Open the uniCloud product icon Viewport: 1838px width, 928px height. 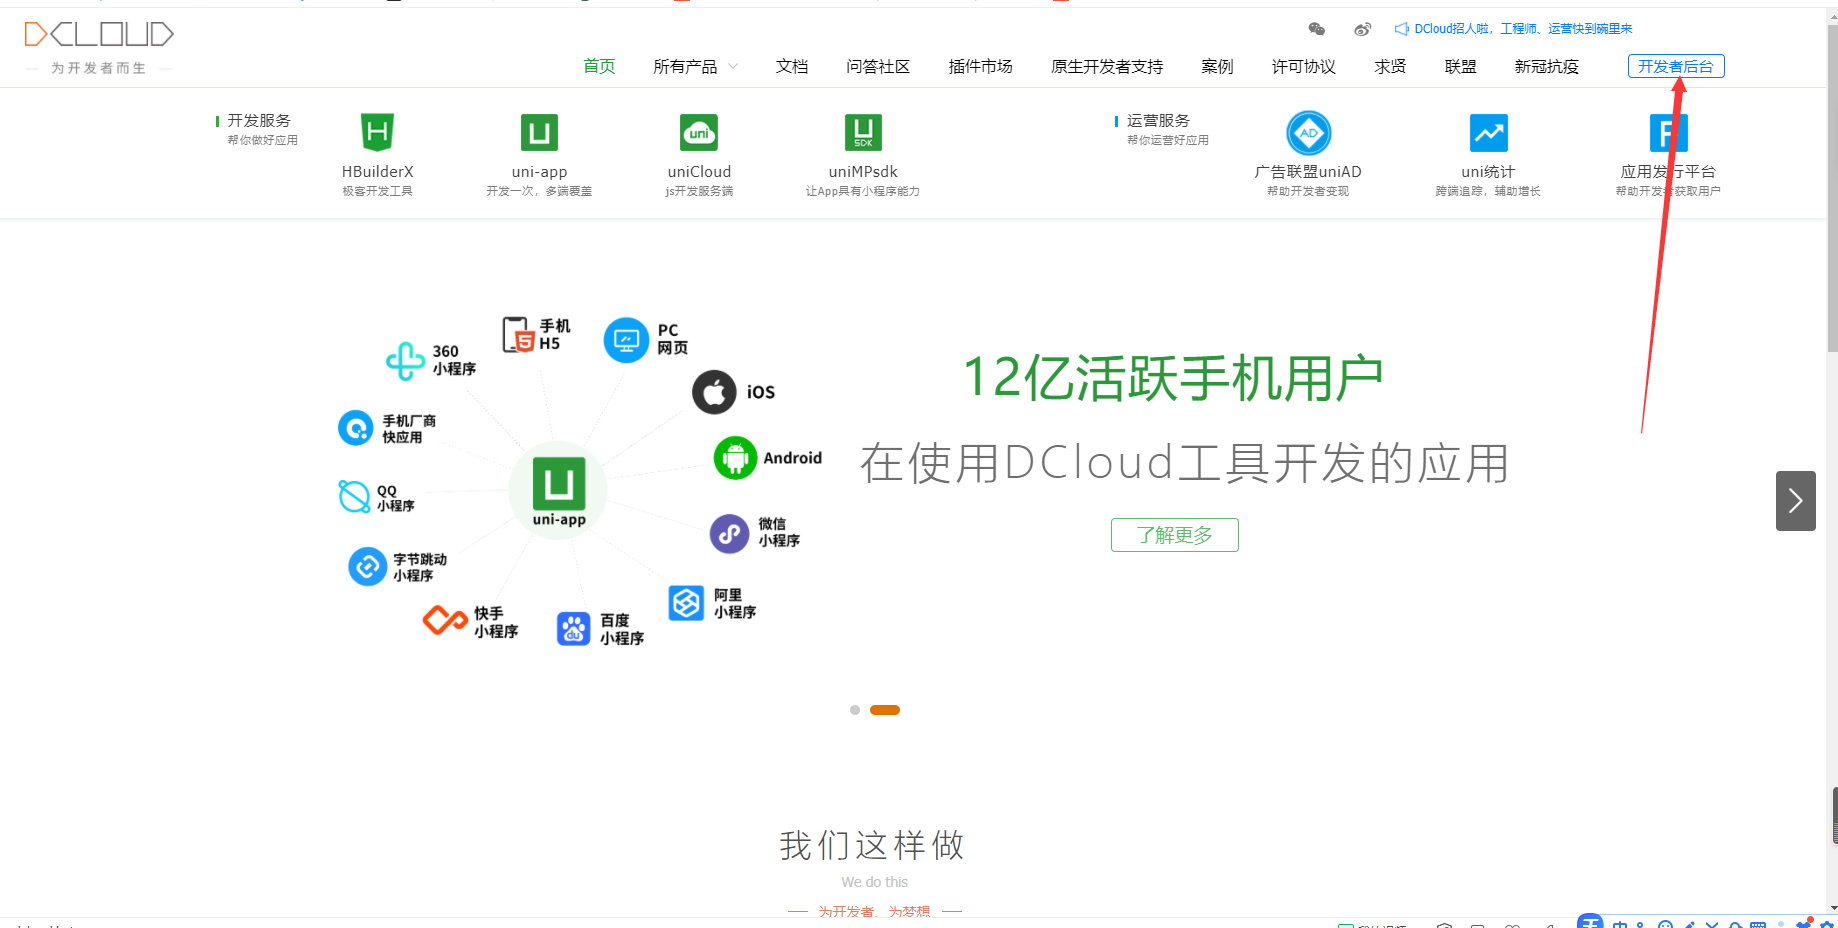pos(699,132)
